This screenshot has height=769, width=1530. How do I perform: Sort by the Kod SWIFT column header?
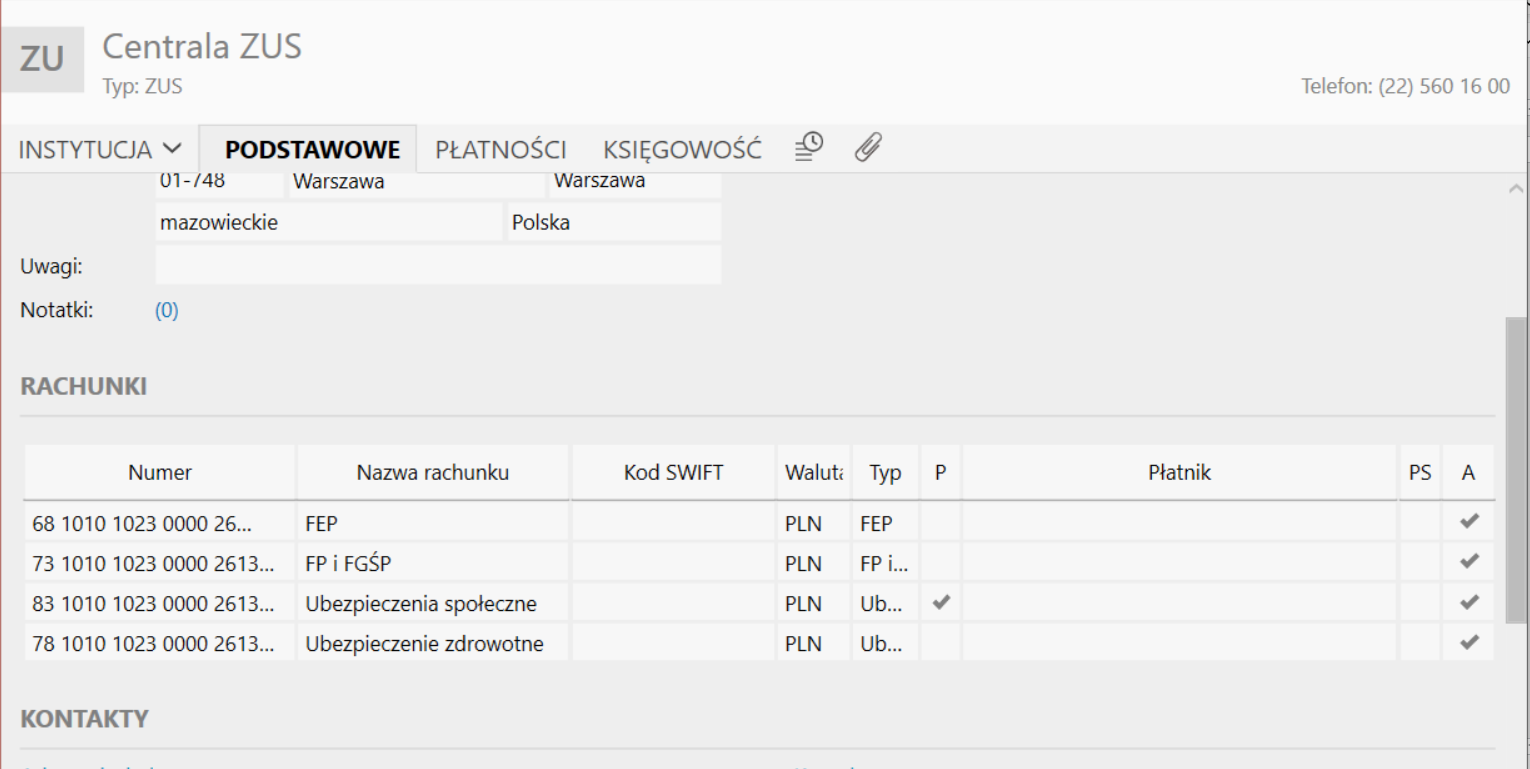pyautogui.click(x=673, y=473)
